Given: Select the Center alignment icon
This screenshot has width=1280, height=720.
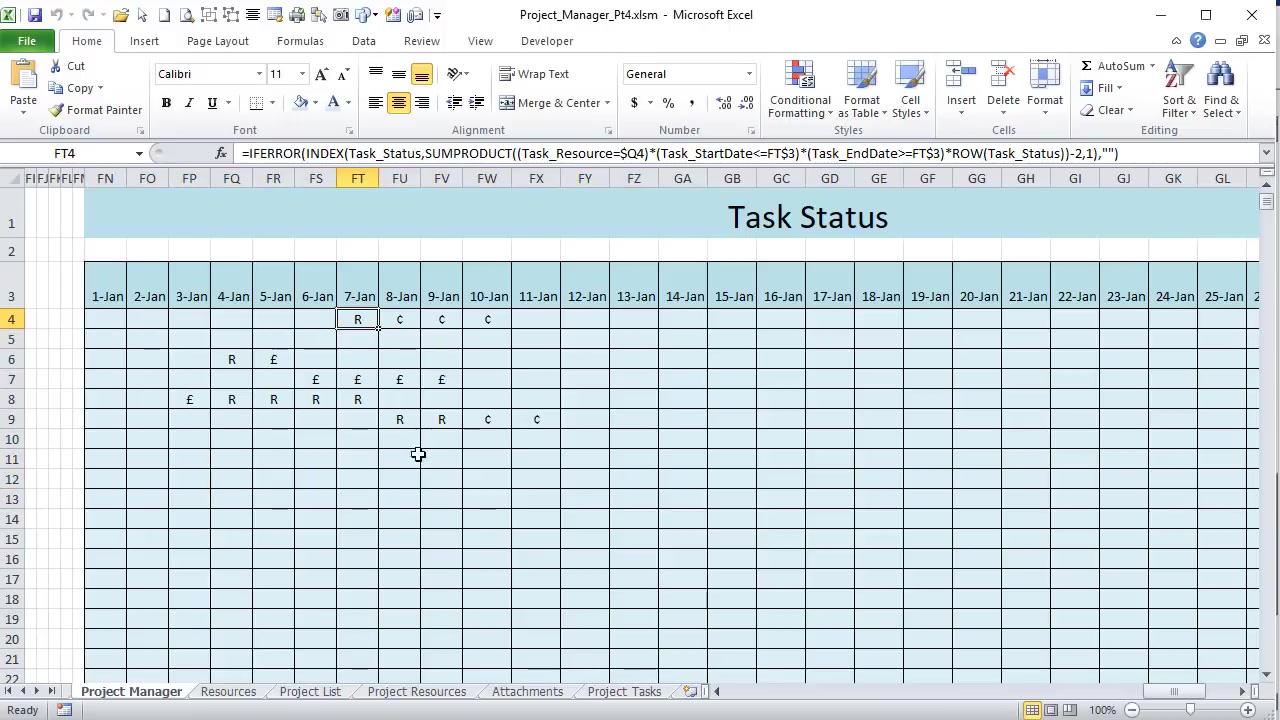Looking at the screenshot, I should tap(398, 103).
